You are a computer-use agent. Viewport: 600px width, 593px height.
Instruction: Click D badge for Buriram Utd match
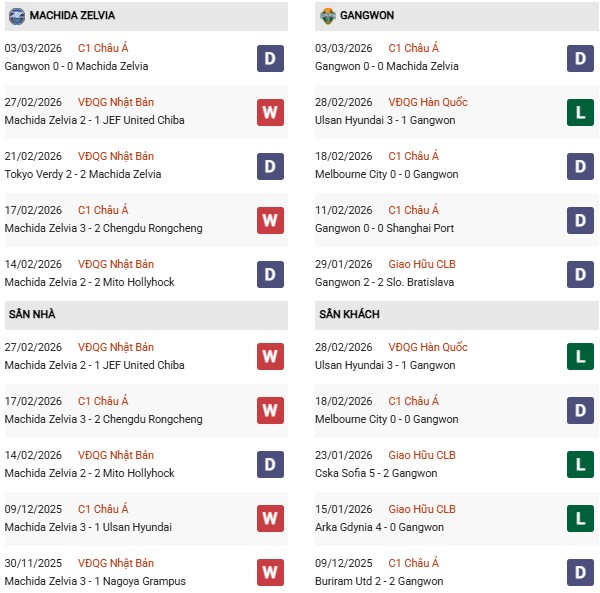[x=581, y=572]
